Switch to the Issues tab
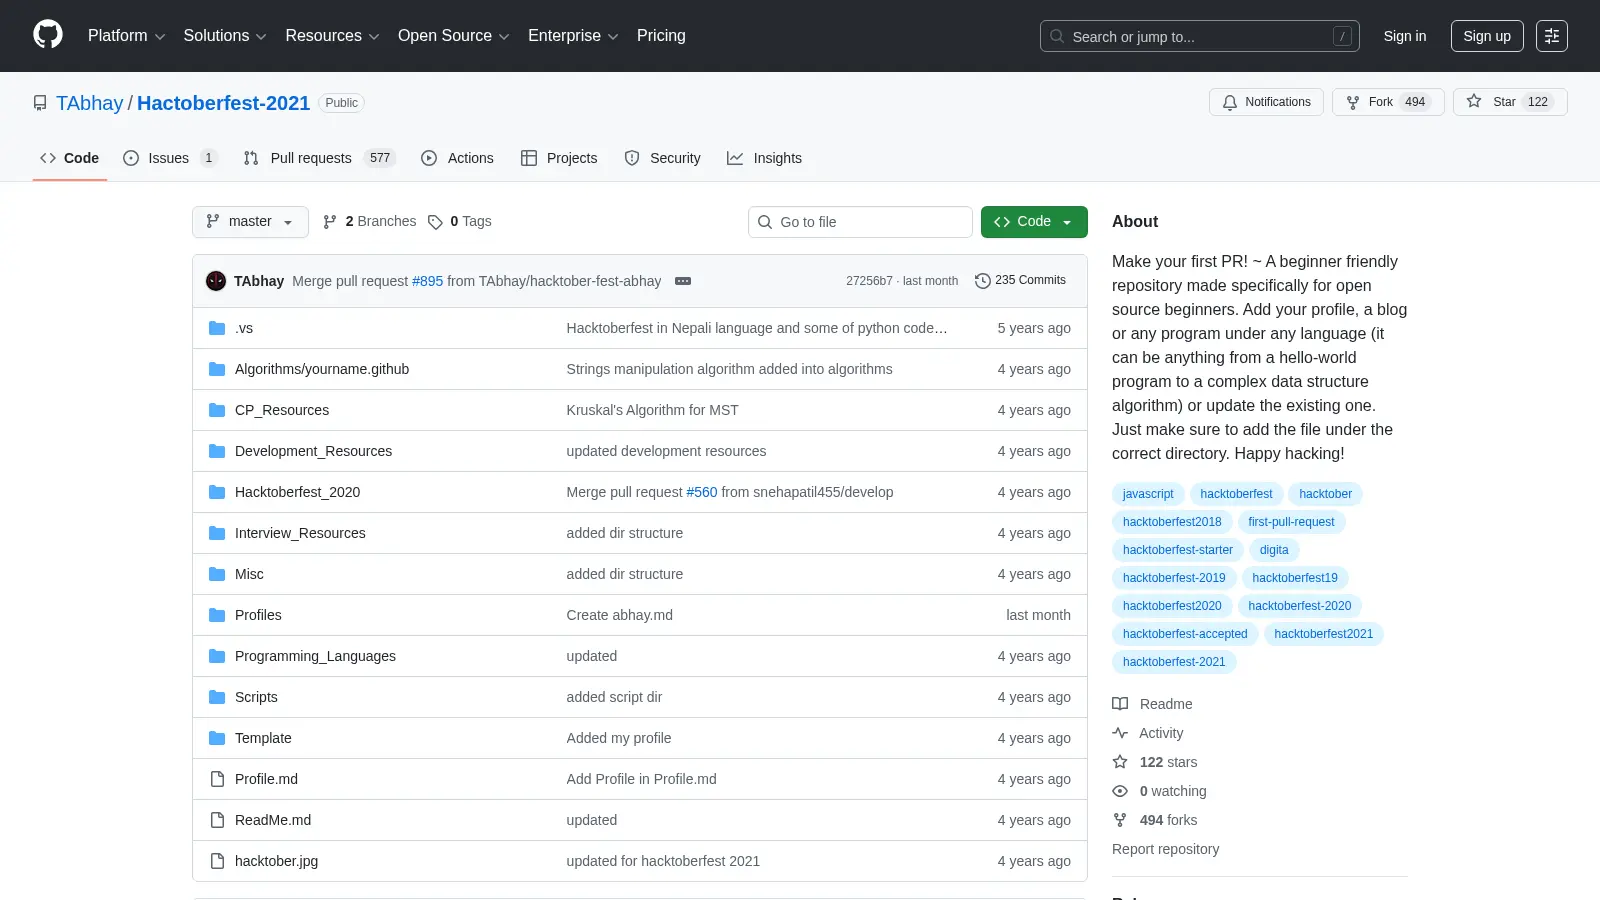 click(170, 158)
